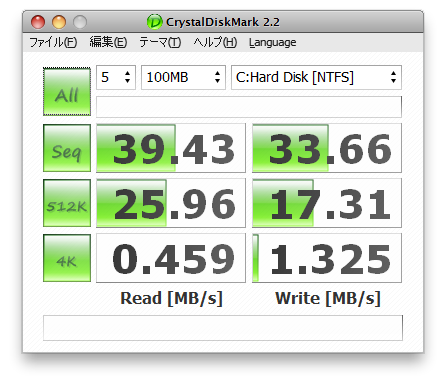The width and height of the screenshot is (446, 385).
Task: Select the Seq read result 39.43
Action: pyautogui.click(x=171, y=148)
